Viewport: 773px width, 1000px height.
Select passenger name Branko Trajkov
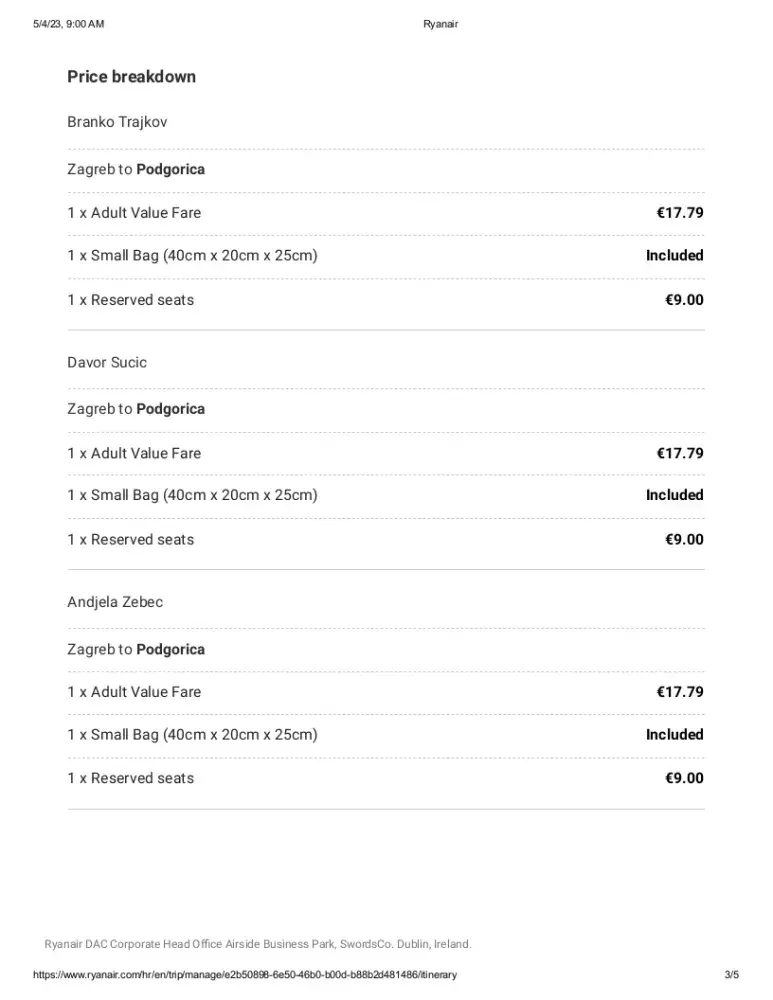click(x=117, y=122)
